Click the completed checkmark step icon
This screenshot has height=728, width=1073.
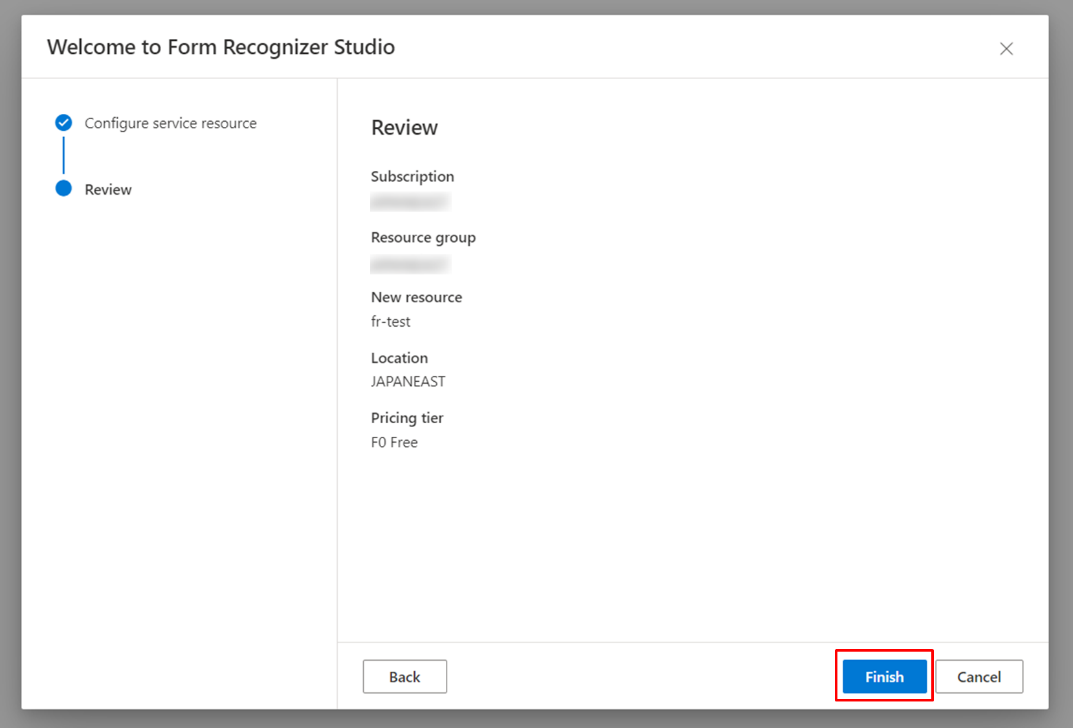(64, 122)
